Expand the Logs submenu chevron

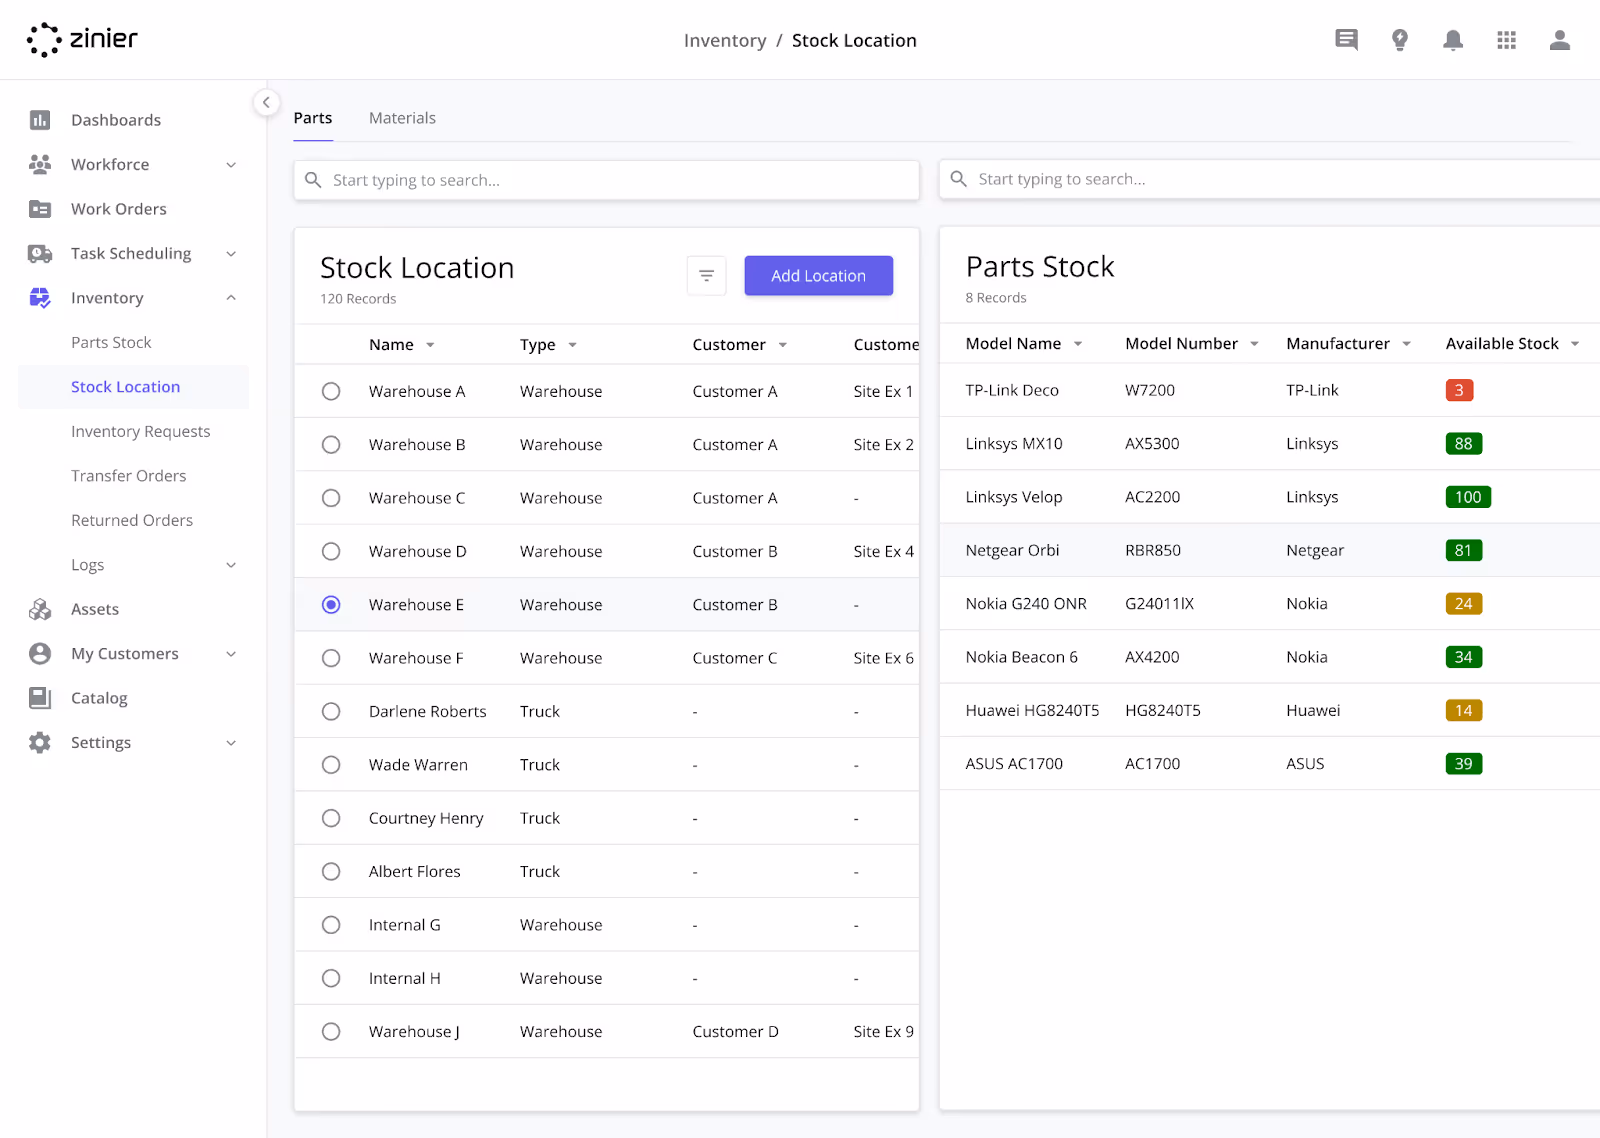(x=231, y=565)
